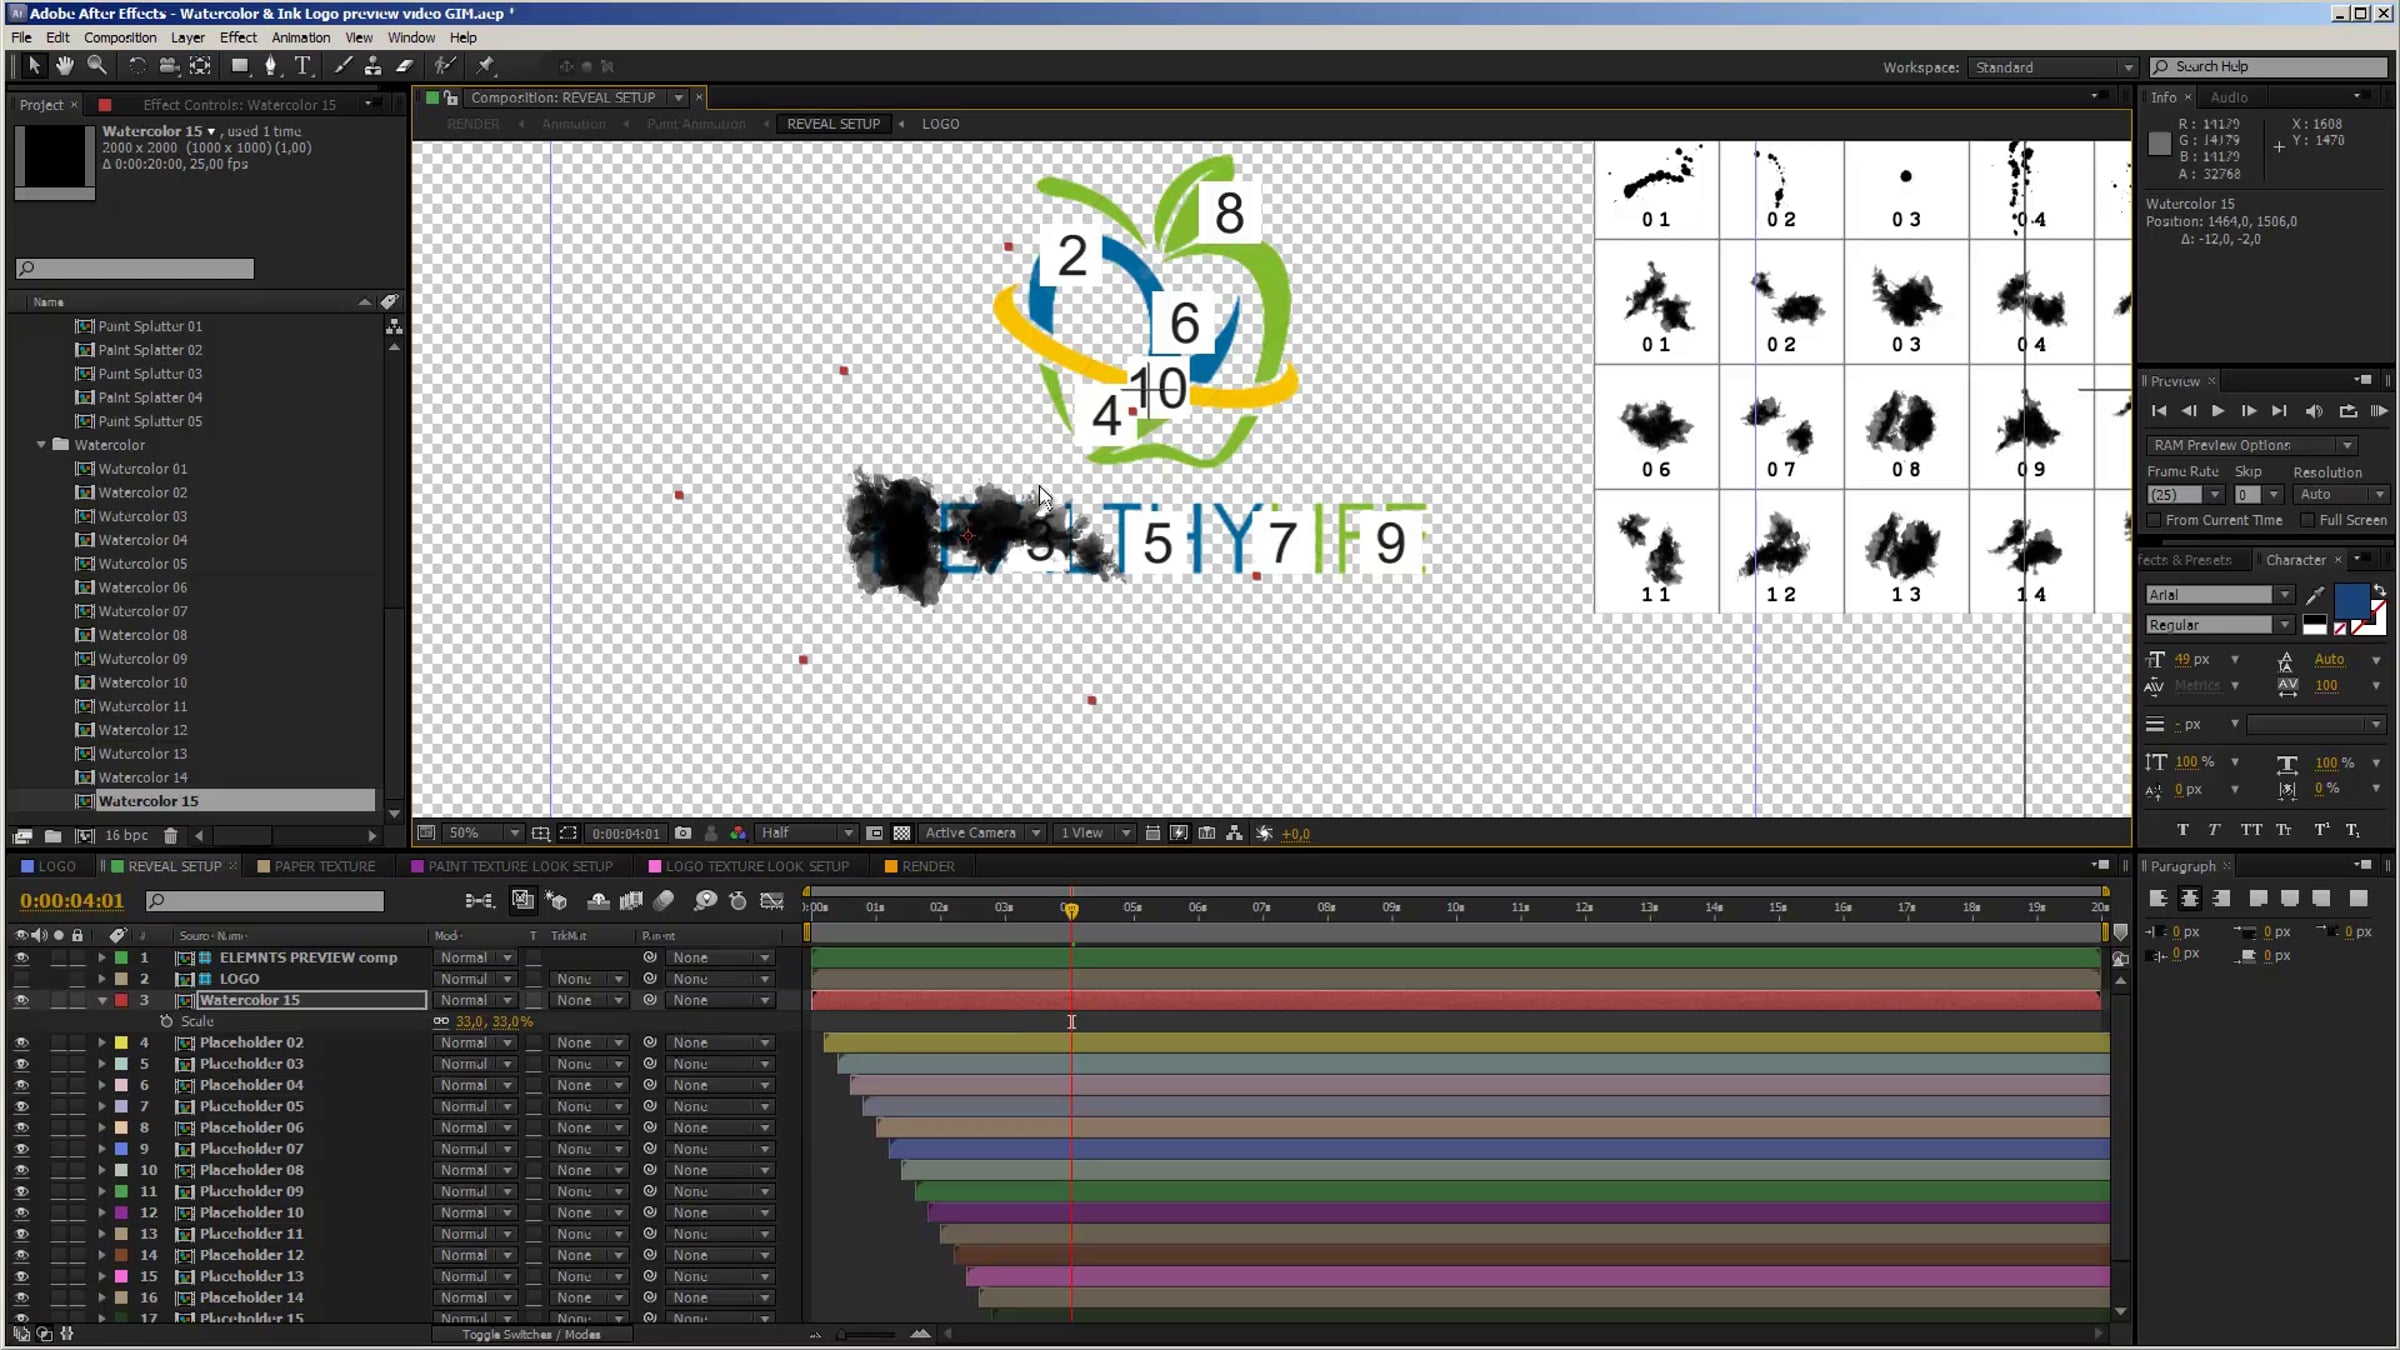Select the Horizontal Type tool

pyautogui.click(x=302, y=66)
